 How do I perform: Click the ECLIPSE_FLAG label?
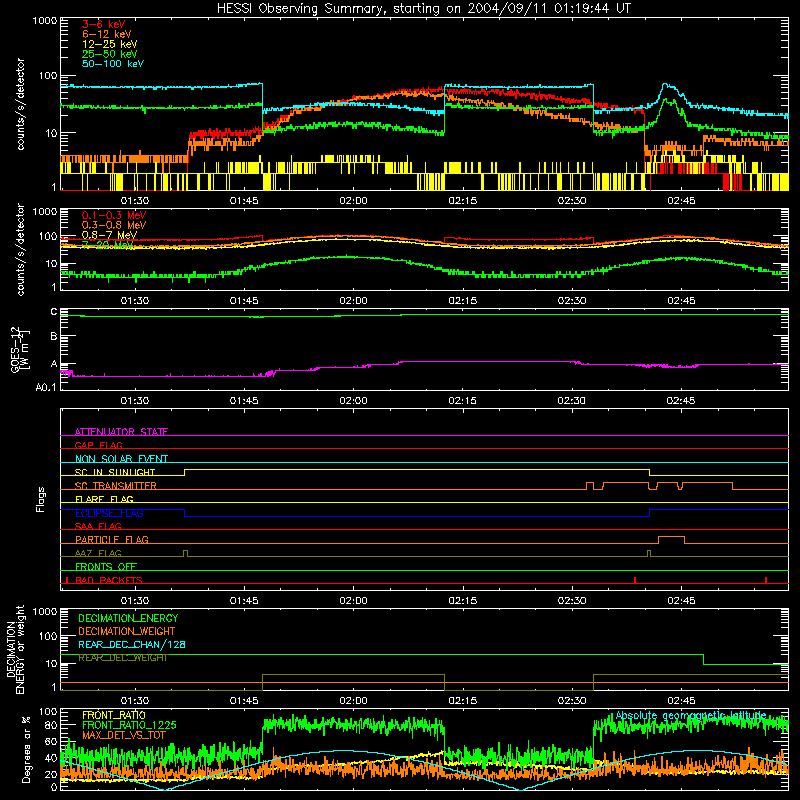109,513
